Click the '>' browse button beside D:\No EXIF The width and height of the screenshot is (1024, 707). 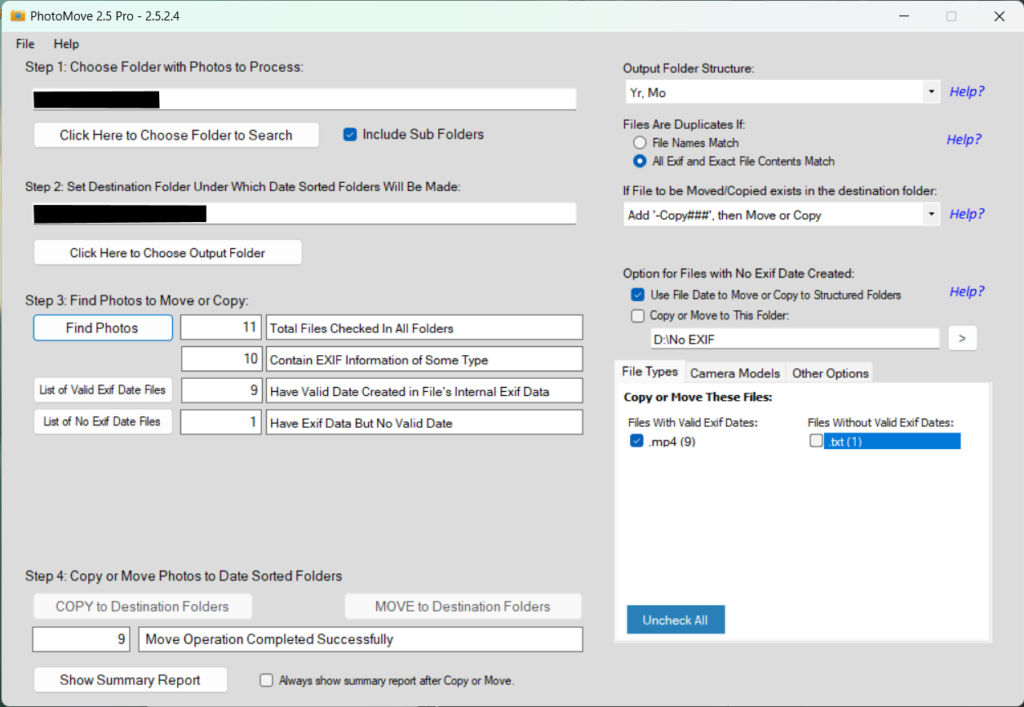pos(961,339)
